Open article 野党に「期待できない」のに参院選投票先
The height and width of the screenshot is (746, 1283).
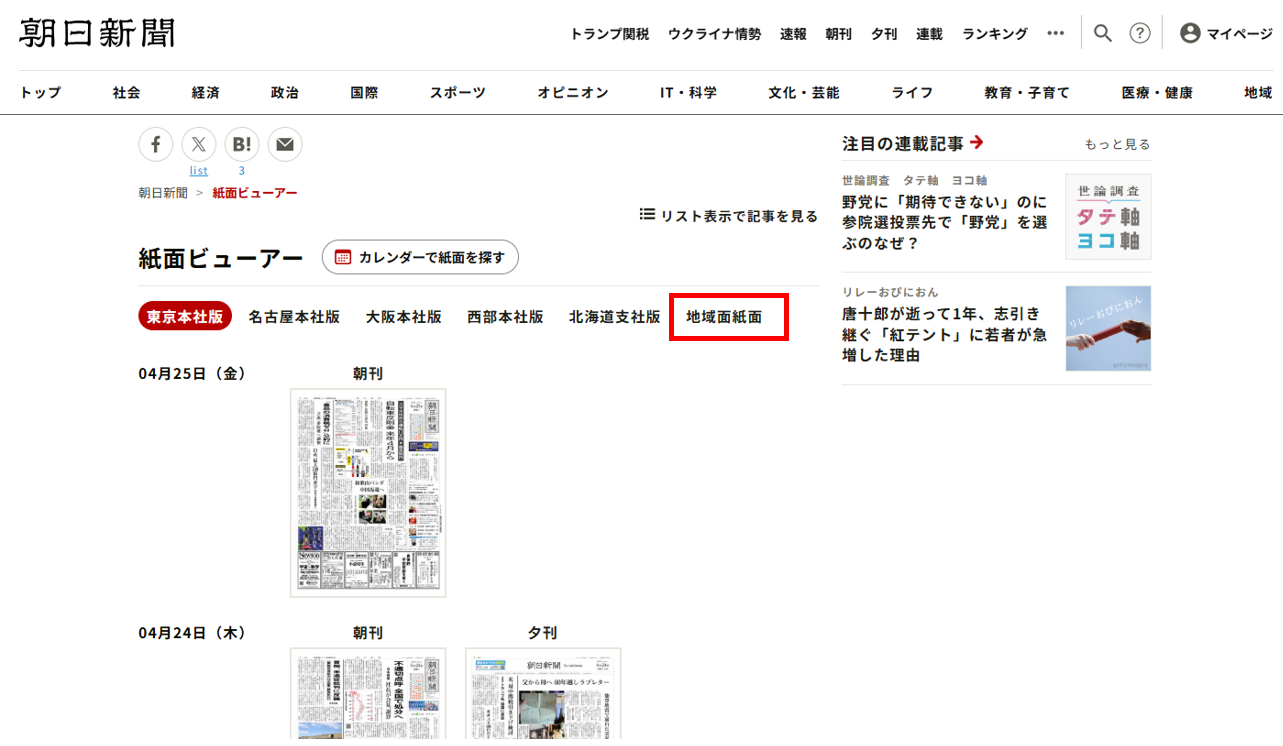945,222
